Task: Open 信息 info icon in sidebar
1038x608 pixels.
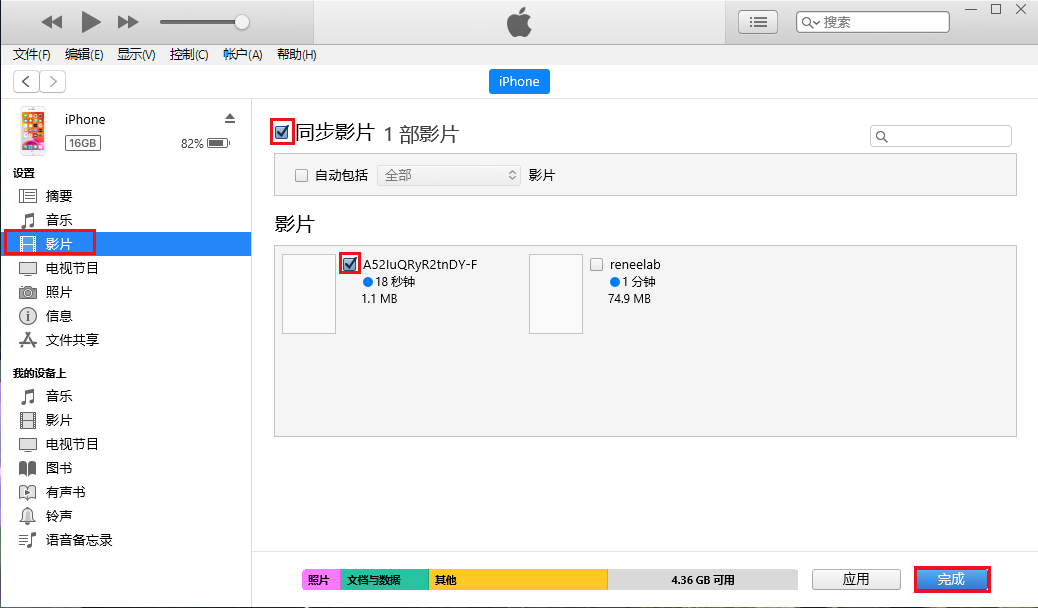Action: point(28,316)
